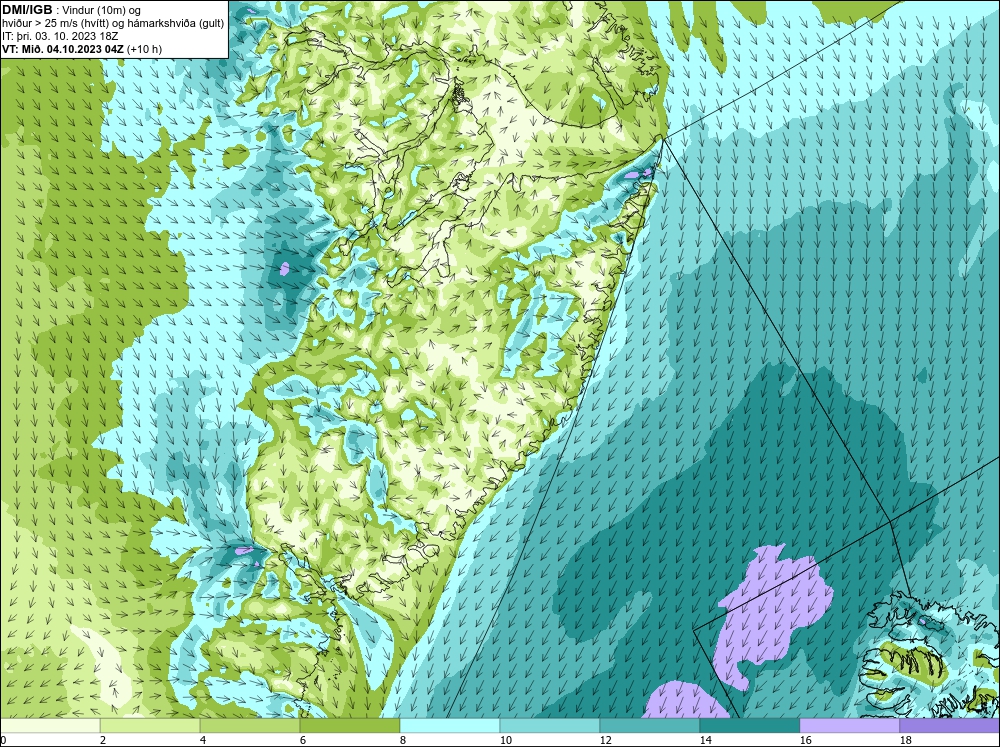Click the olive green 6–8 legend swatch
Screen dimensions: 1000x747
[349, 726]
